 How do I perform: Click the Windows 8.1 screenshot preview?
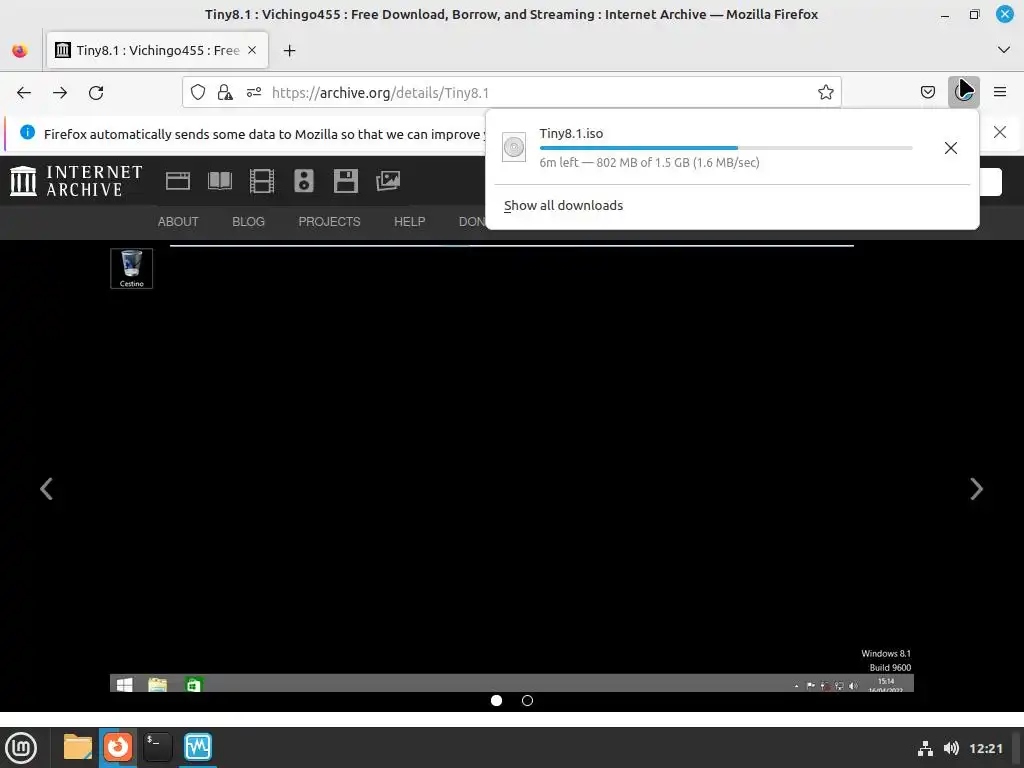[512, 469]
